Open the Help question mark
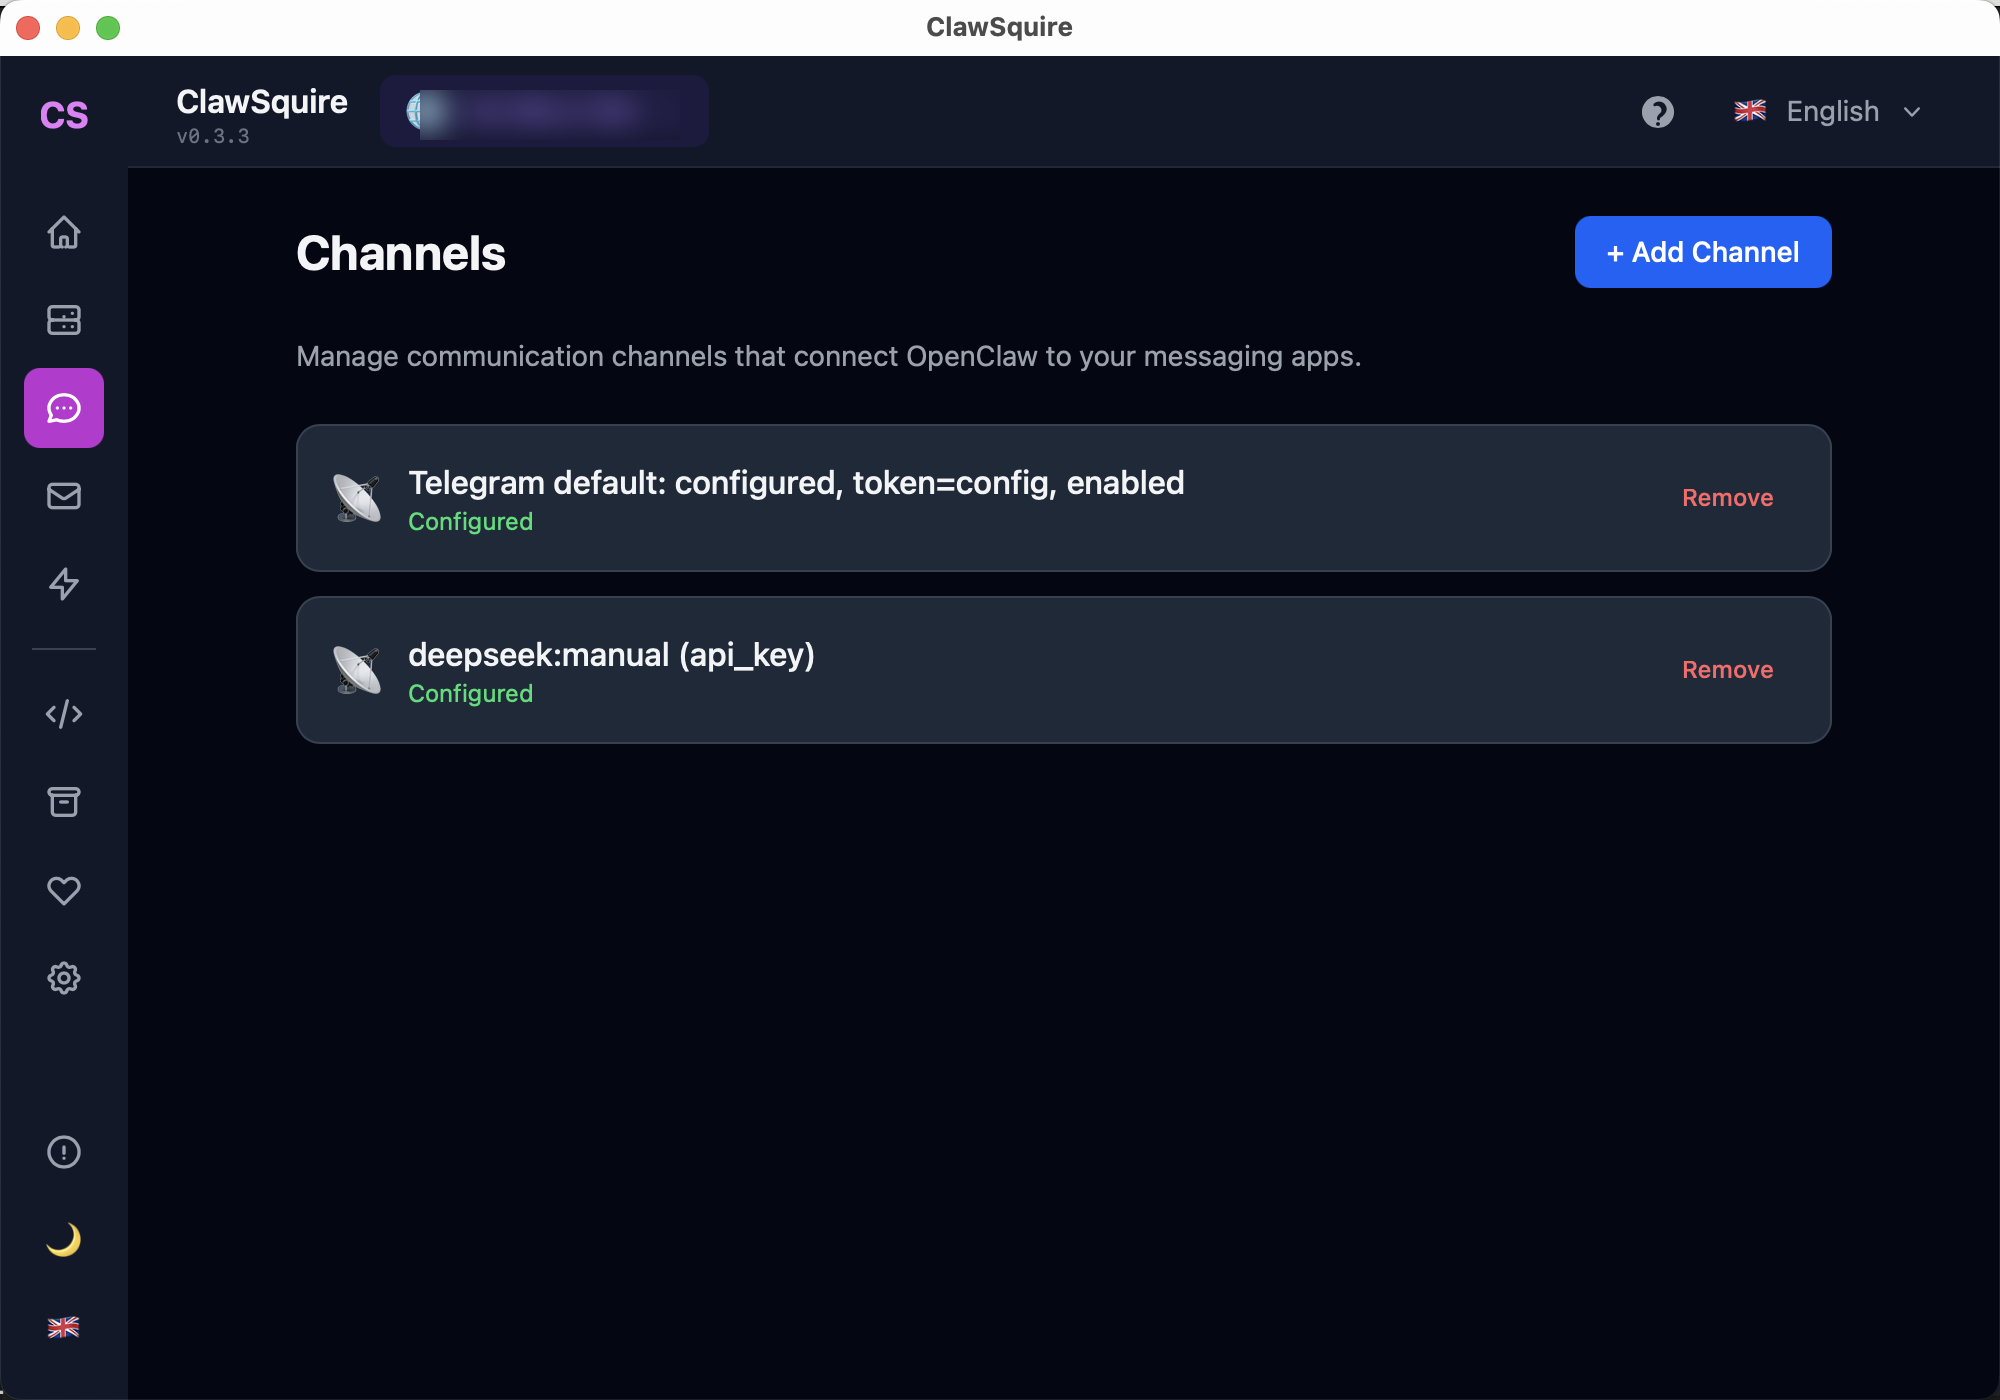2000x1400 pixels. [1658, 111]
